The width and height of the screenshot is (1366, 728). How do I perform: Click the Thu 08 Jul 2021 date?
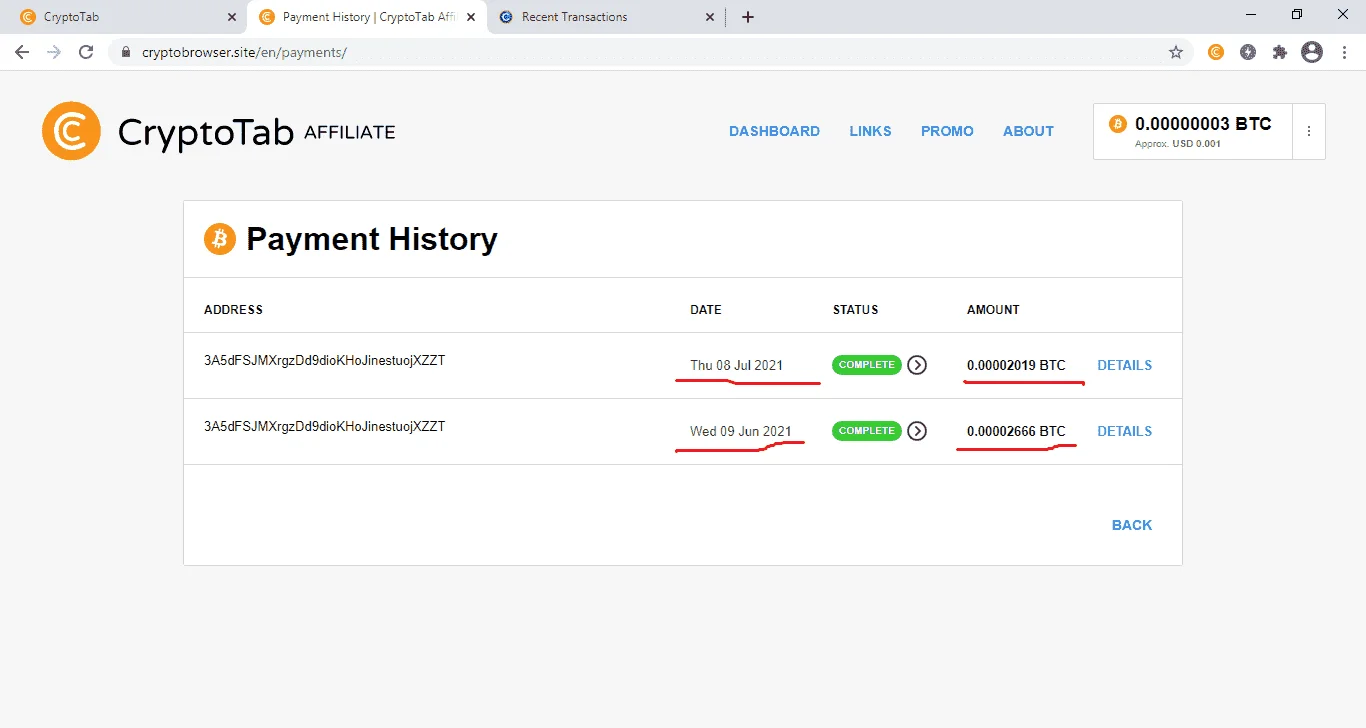pos(737,365)
